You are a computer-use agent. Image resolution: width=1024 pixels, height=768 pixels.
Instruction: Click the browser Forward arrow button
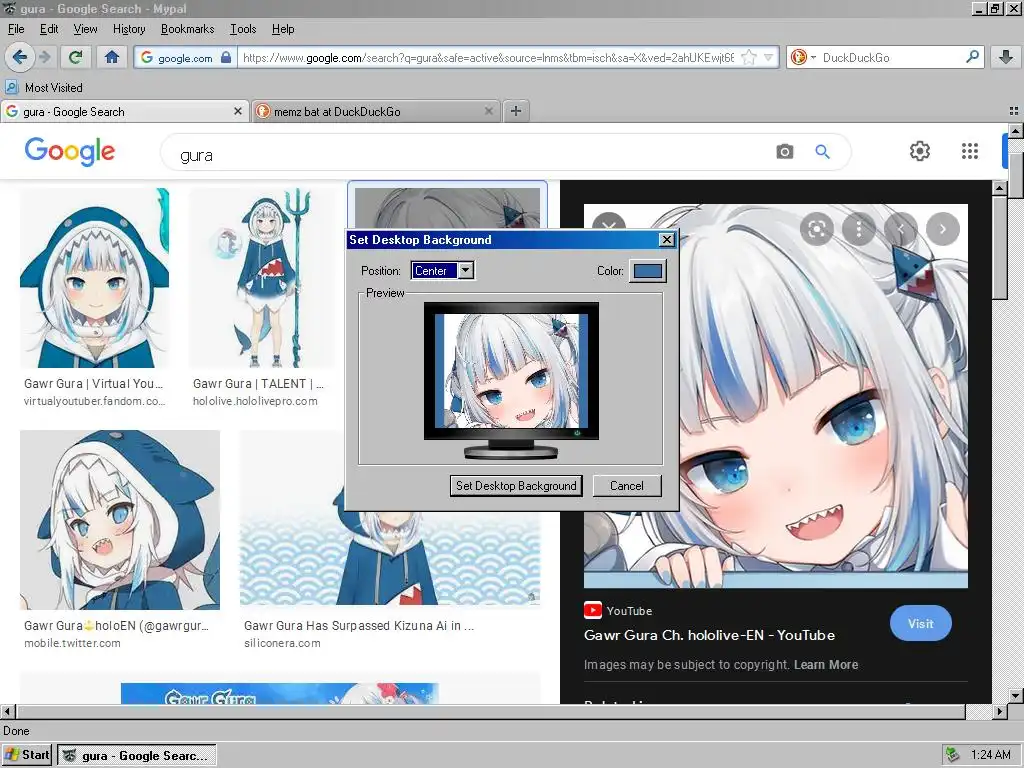[44, 57]
